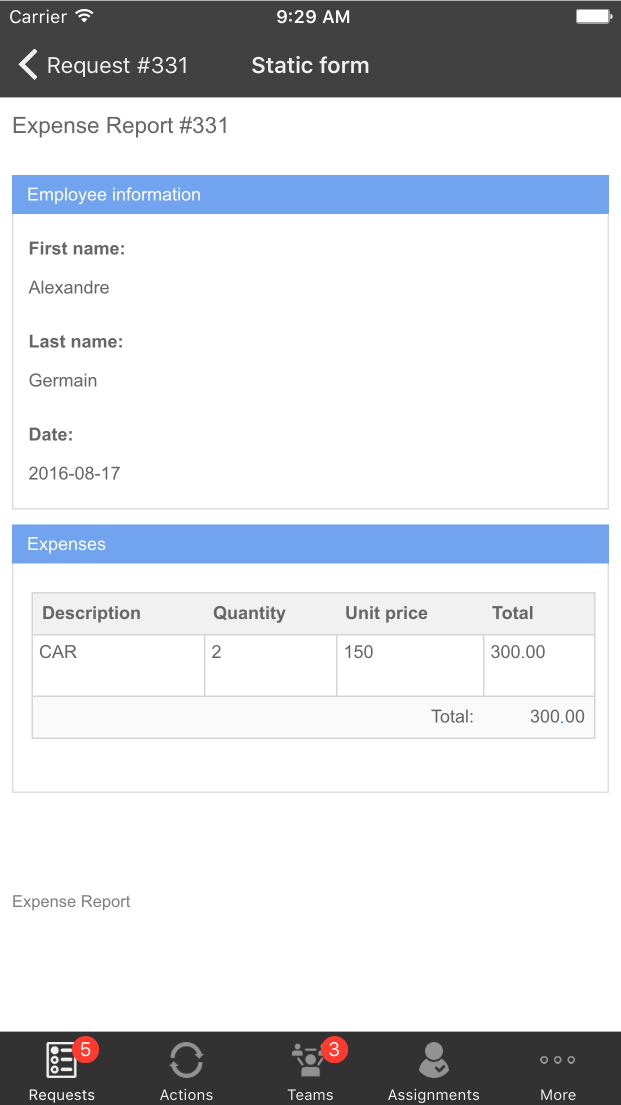Viewport: 621px width, 1105px height.
Task: Switch to the Static form tab
Action: pyautogui.click(x=310, y=64)
